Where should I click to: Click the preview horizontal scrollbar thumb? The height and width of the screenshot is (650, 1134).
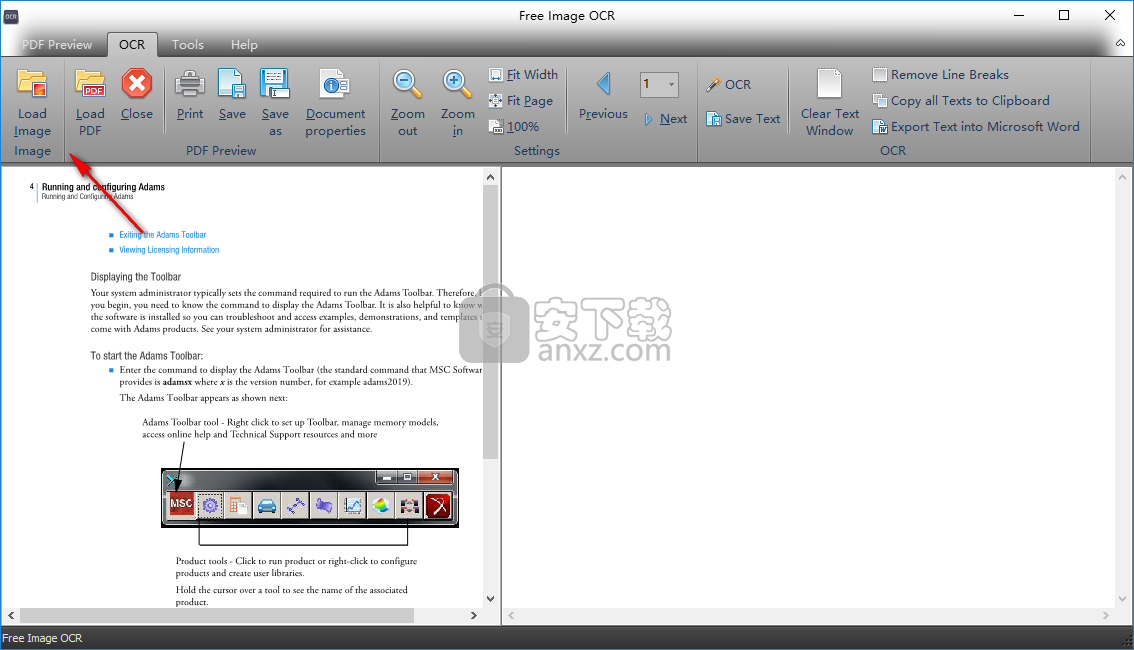pos(217,615)
